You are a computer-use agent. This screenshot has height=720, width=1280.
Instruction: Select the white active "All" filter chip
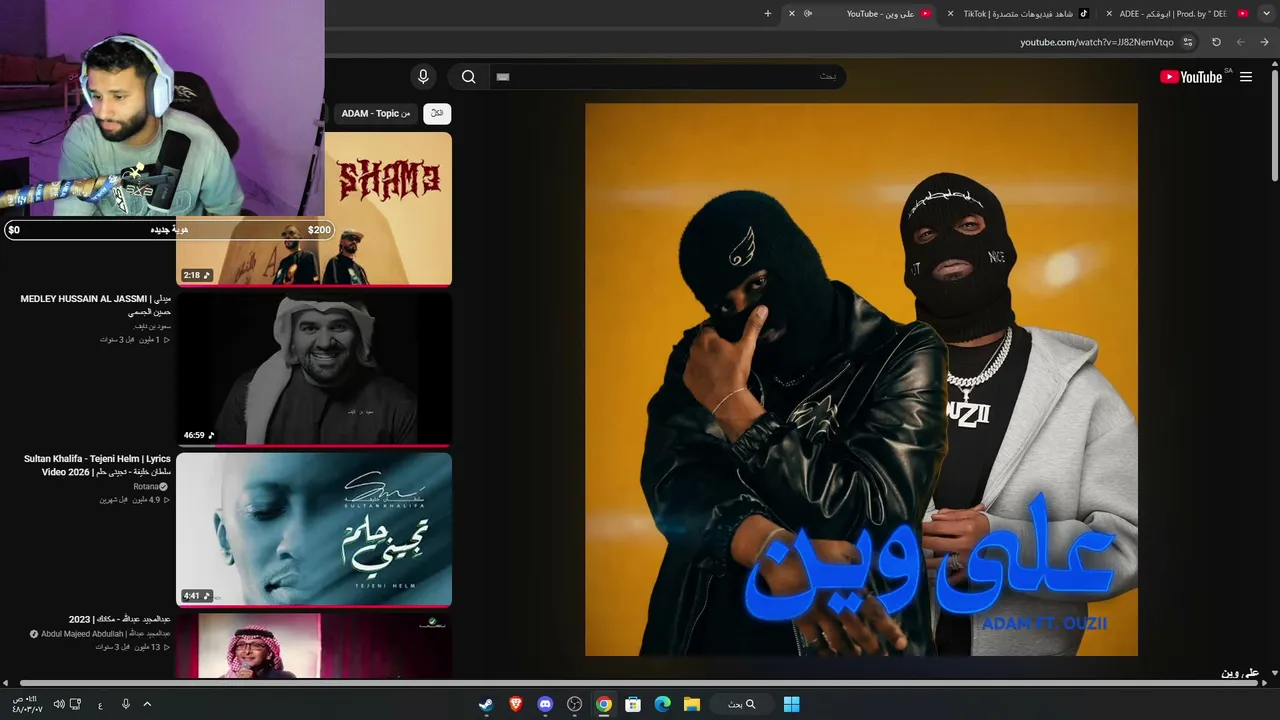click(437, 114)
